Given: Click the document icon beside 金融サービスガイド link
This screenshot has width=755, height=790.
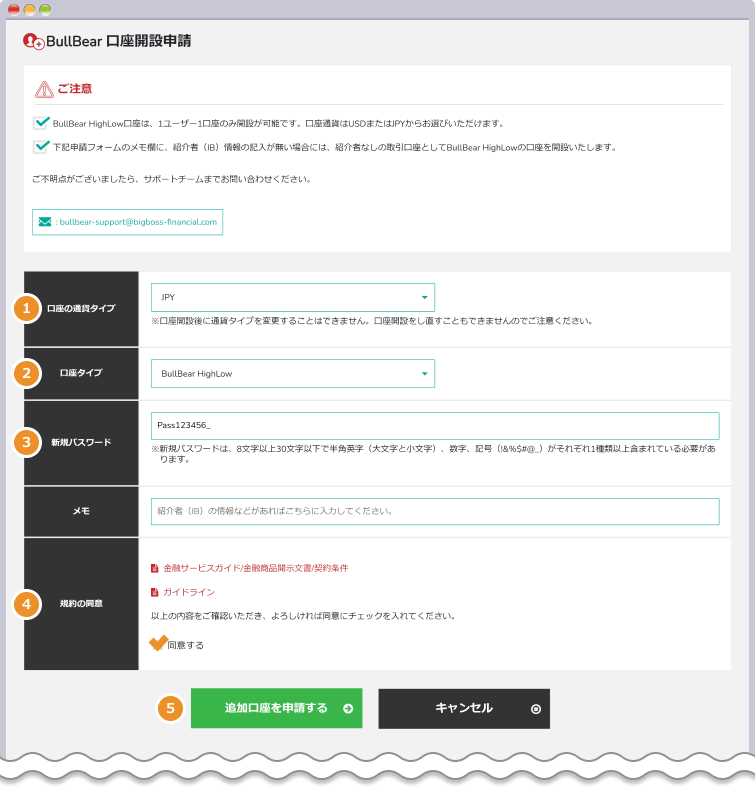Looking at the screenshot, I should pos(155,568).
